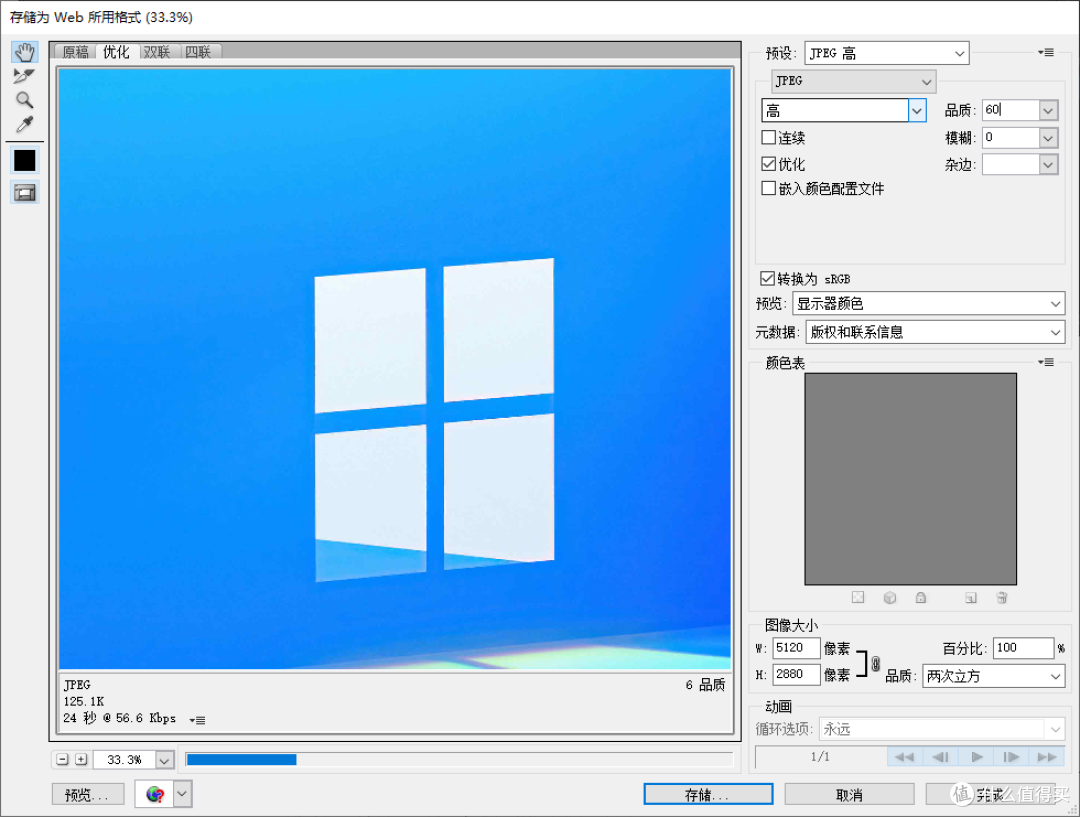Open the optimize panel flyout menu

(1046, 52)
